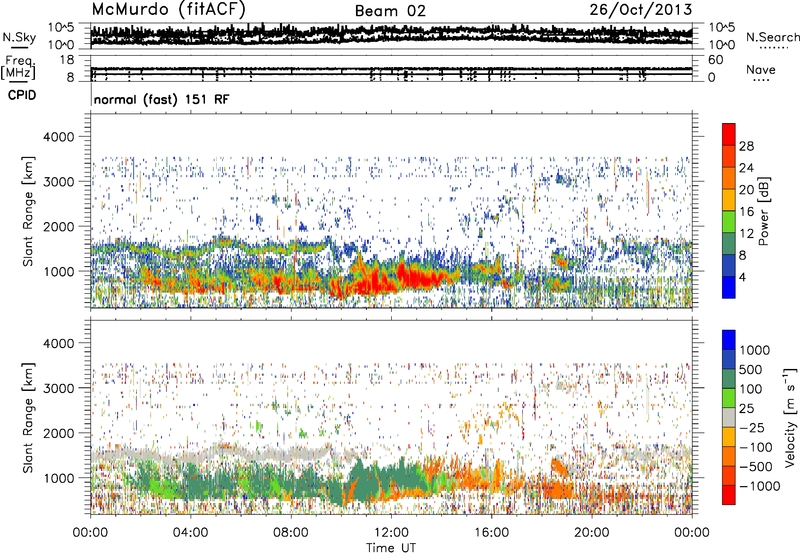Click the gray velocity band near 1500 km
The height and width of the screenshot is (554, 800).
pos(214,453)
